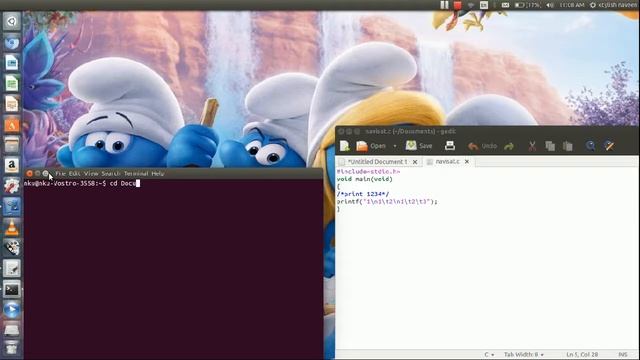Screen dimensions: 640x360
Task: Close the Untitled Document 1 tab
Action: [415, 162]
